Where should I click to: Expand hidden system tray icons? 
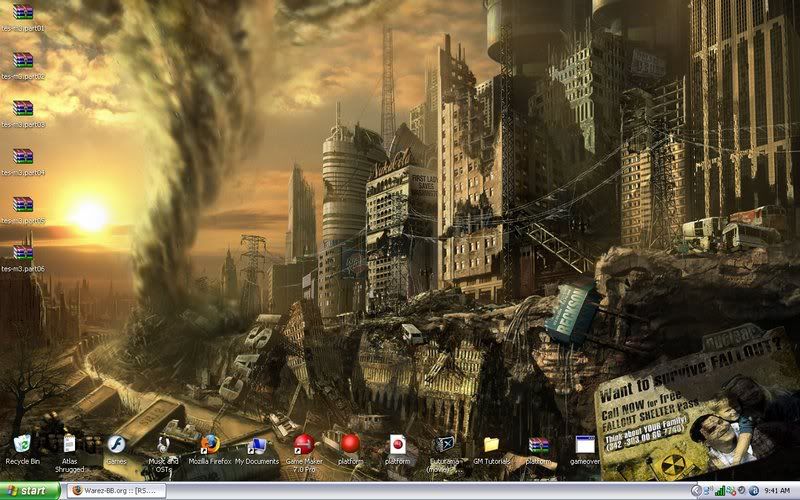[697, 491]
